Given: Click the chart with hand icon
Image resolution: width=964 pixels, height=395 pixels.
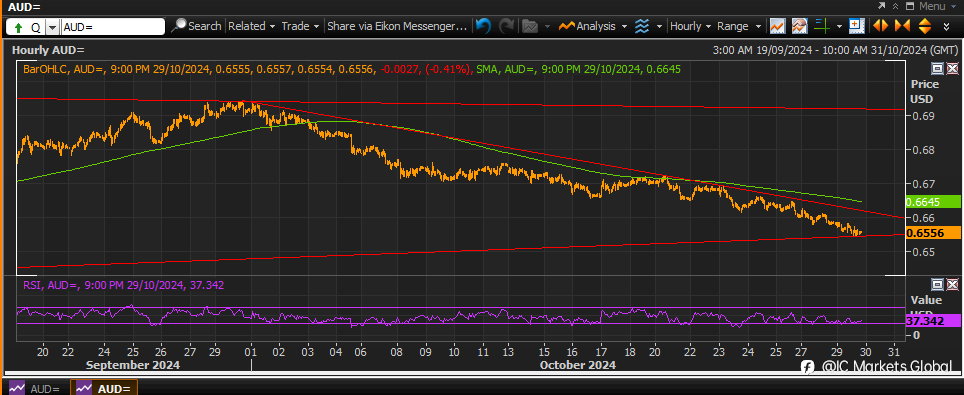Looking at the screenshot, I should click(x=799, y=26).
